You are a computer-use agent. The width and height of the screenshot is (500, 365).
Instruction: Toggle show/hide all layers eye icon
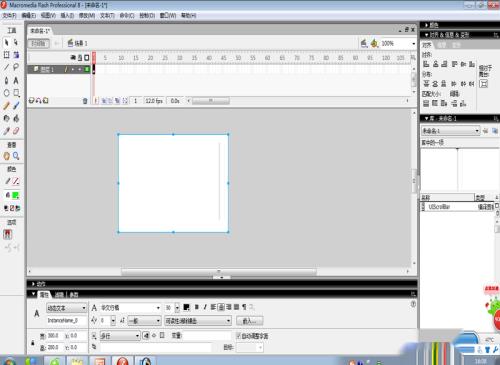(73, 58)
